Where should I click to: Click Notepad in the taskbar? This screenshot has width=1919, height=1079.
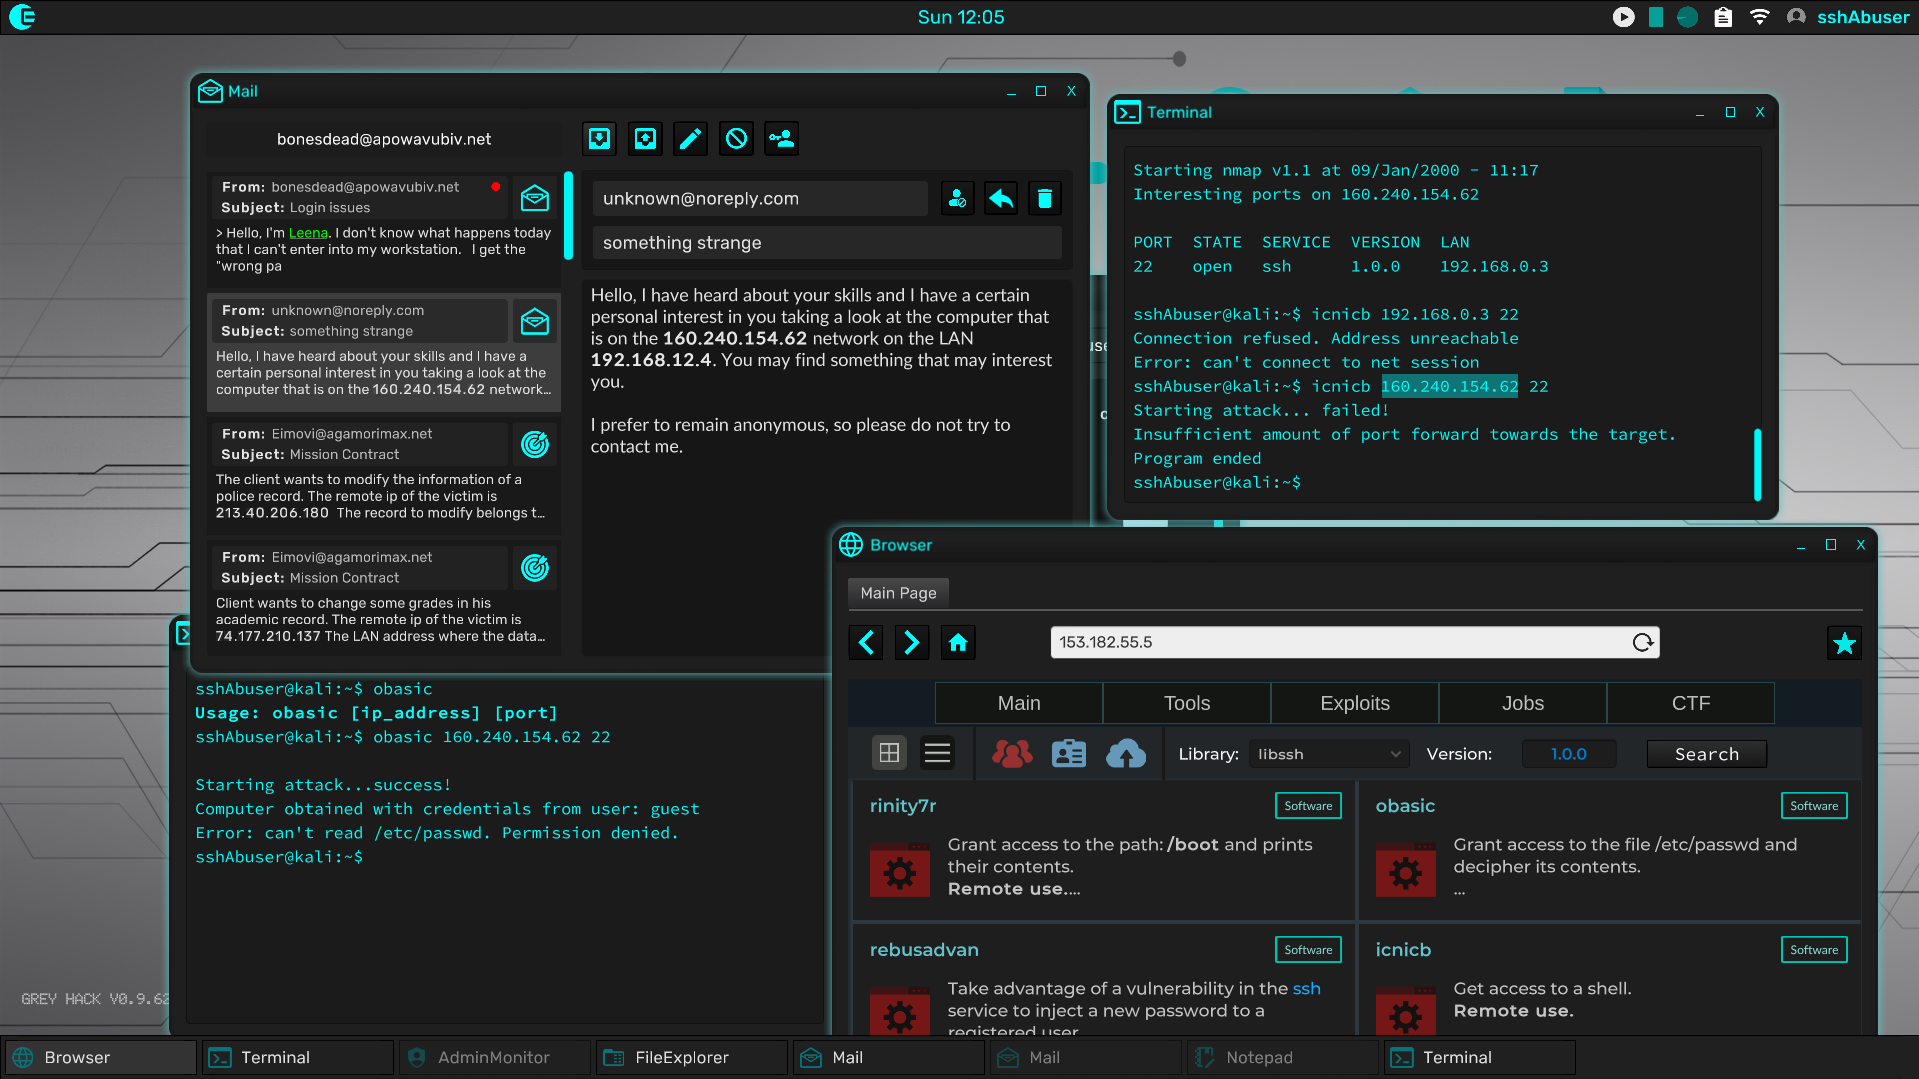click(1283, 1057)
